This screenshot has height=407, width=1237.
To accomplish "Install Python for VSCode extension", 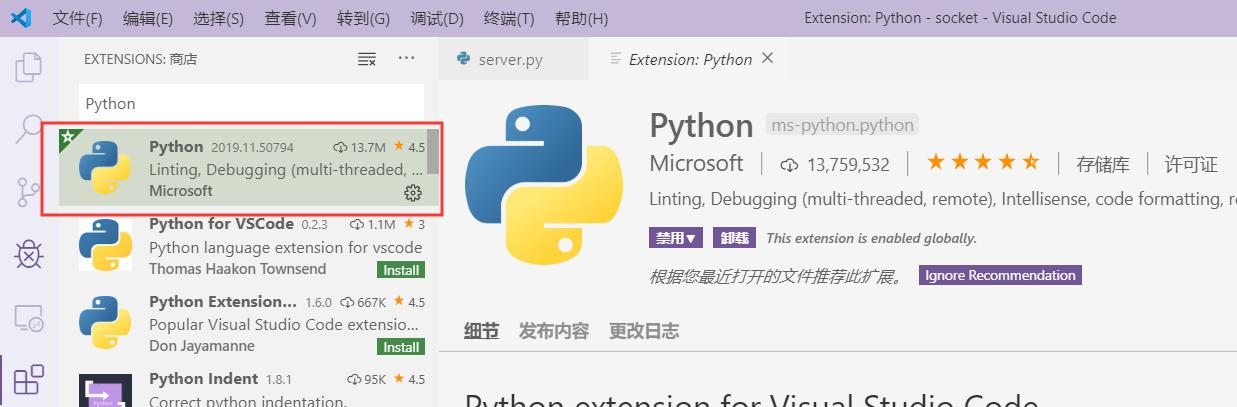I will click(x=401, y=270).
